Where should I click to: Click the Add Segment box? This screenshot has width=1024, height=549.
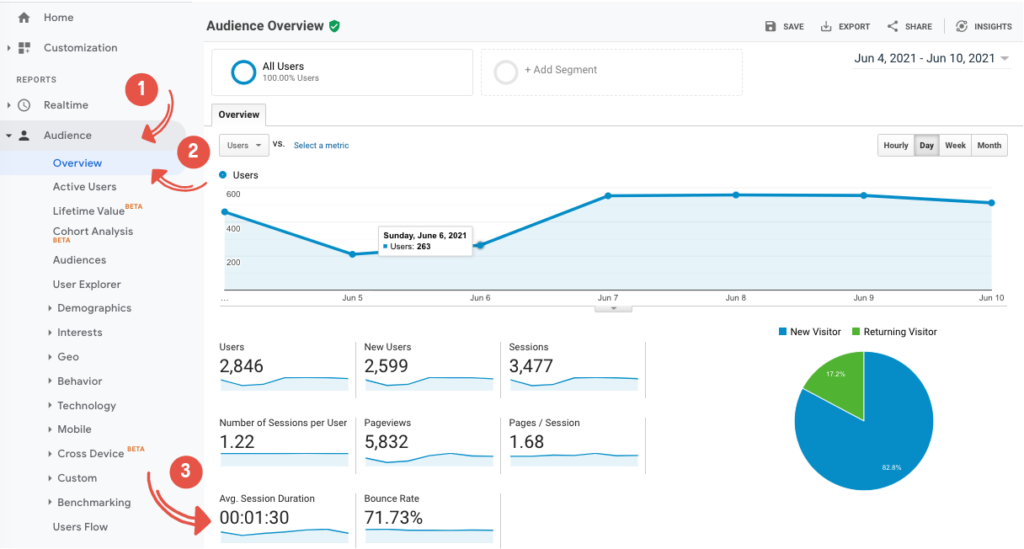(611, 71)
